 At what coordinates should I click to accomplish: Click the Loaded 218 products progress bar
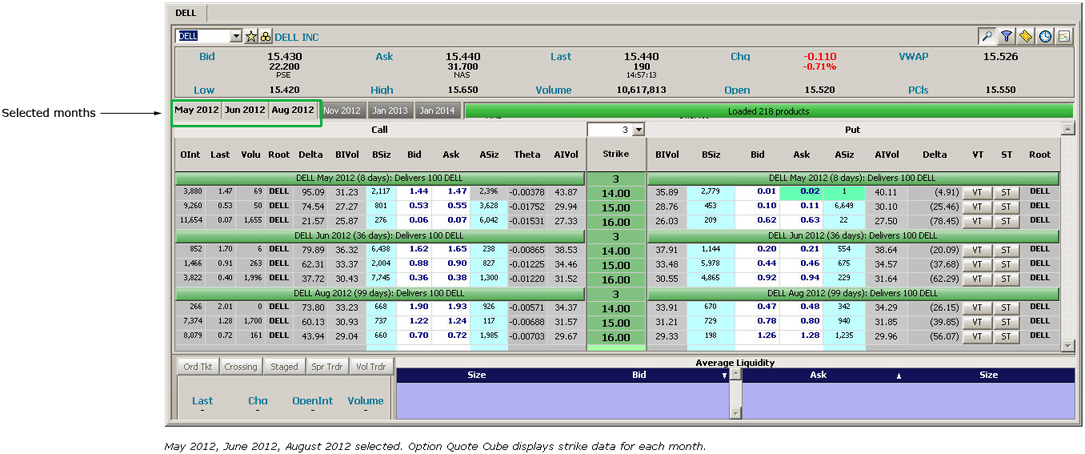pos(768,111)
